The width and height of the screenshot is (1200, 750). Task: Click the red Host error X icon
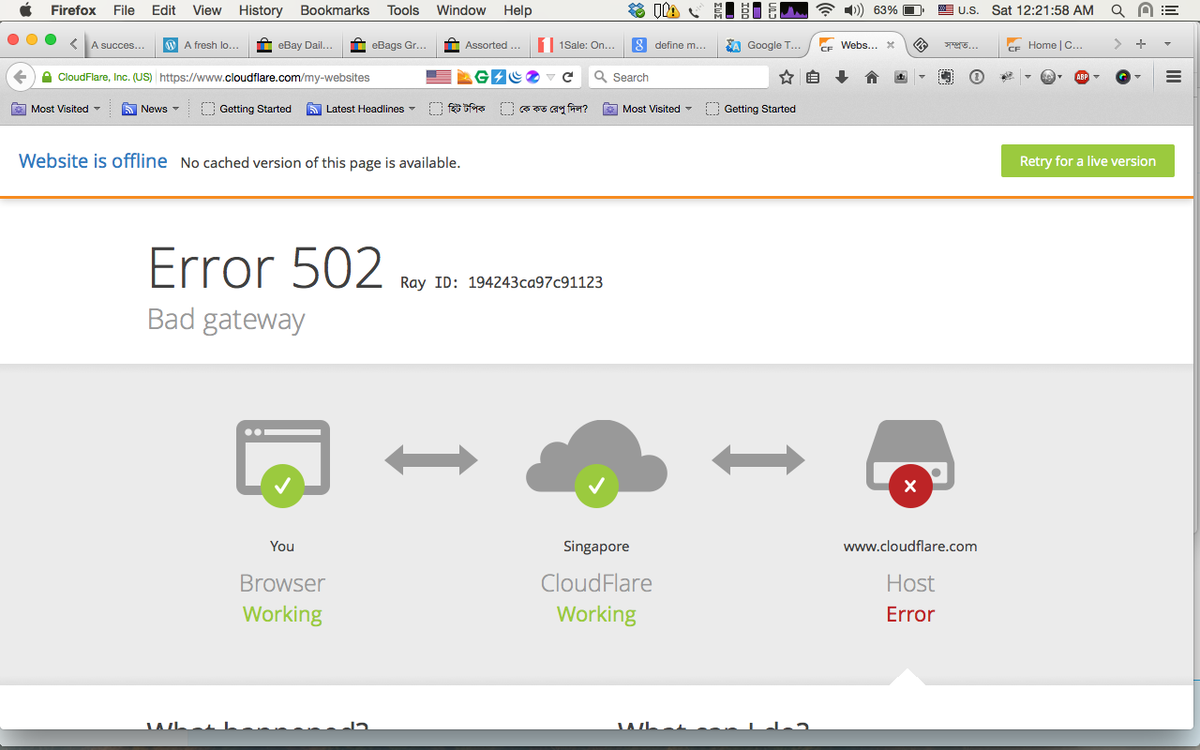[x=910, y=487]
